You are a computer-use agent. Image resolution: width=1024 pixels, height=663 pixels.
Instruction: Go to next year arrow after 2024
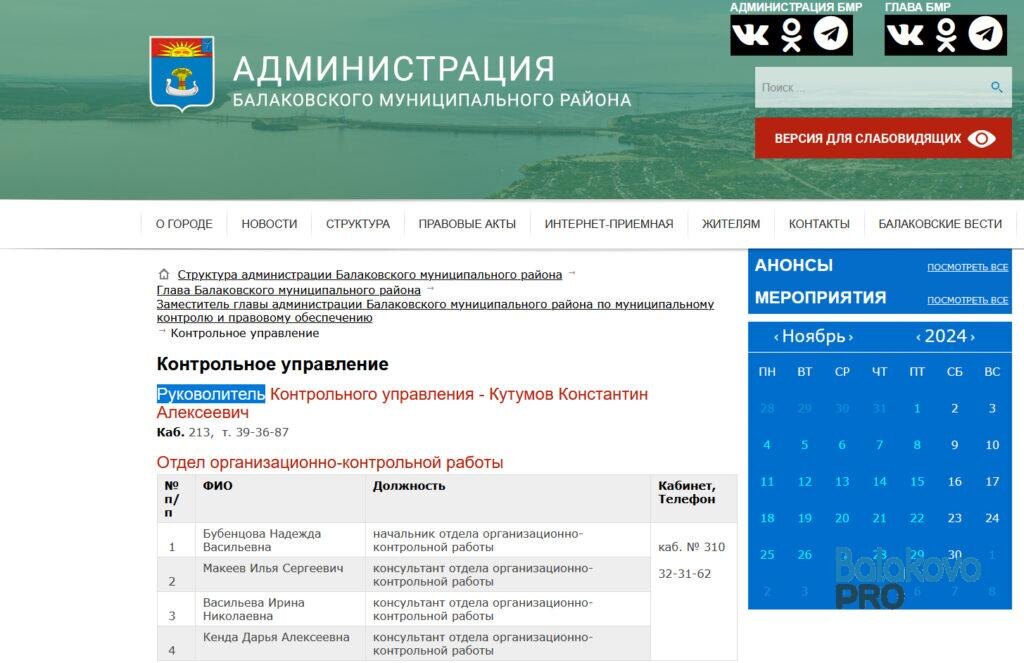(x=972, y=337)
